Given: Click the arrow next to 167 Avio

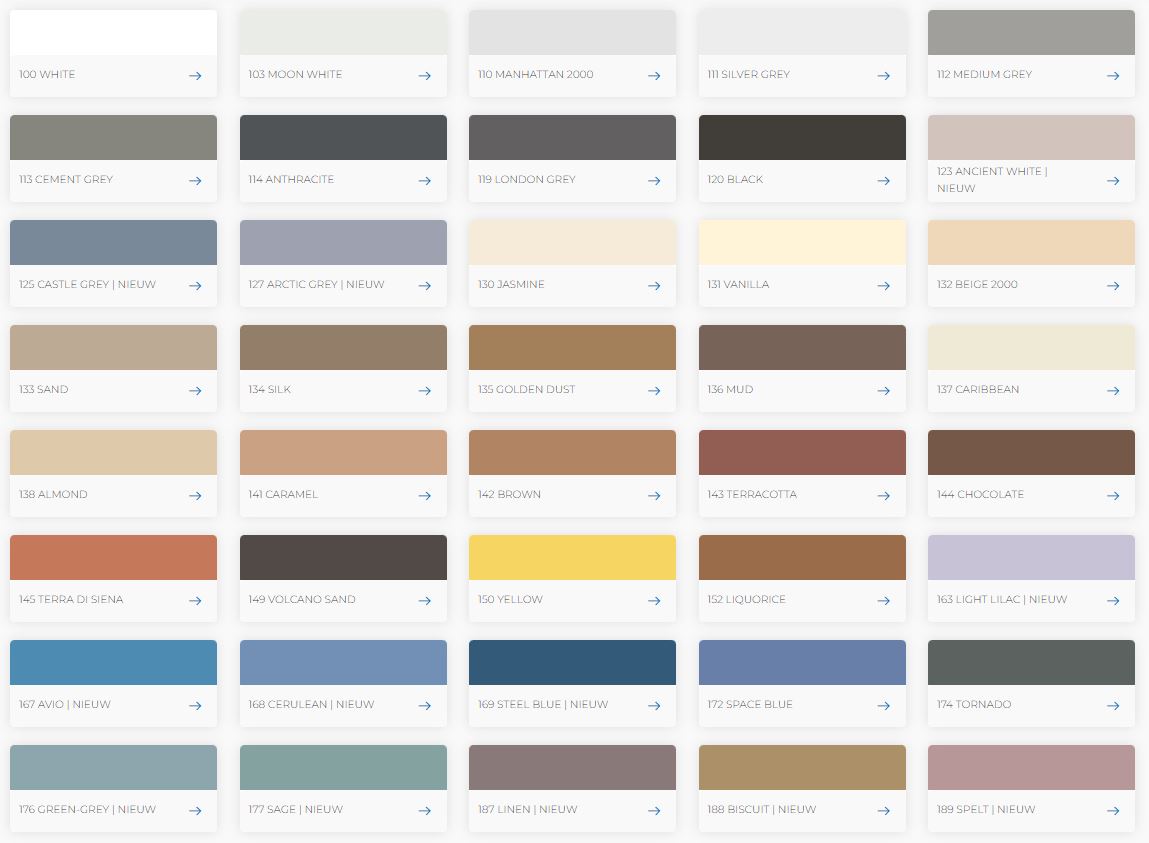Looking at the screenshot, I should tap(195, 706).
